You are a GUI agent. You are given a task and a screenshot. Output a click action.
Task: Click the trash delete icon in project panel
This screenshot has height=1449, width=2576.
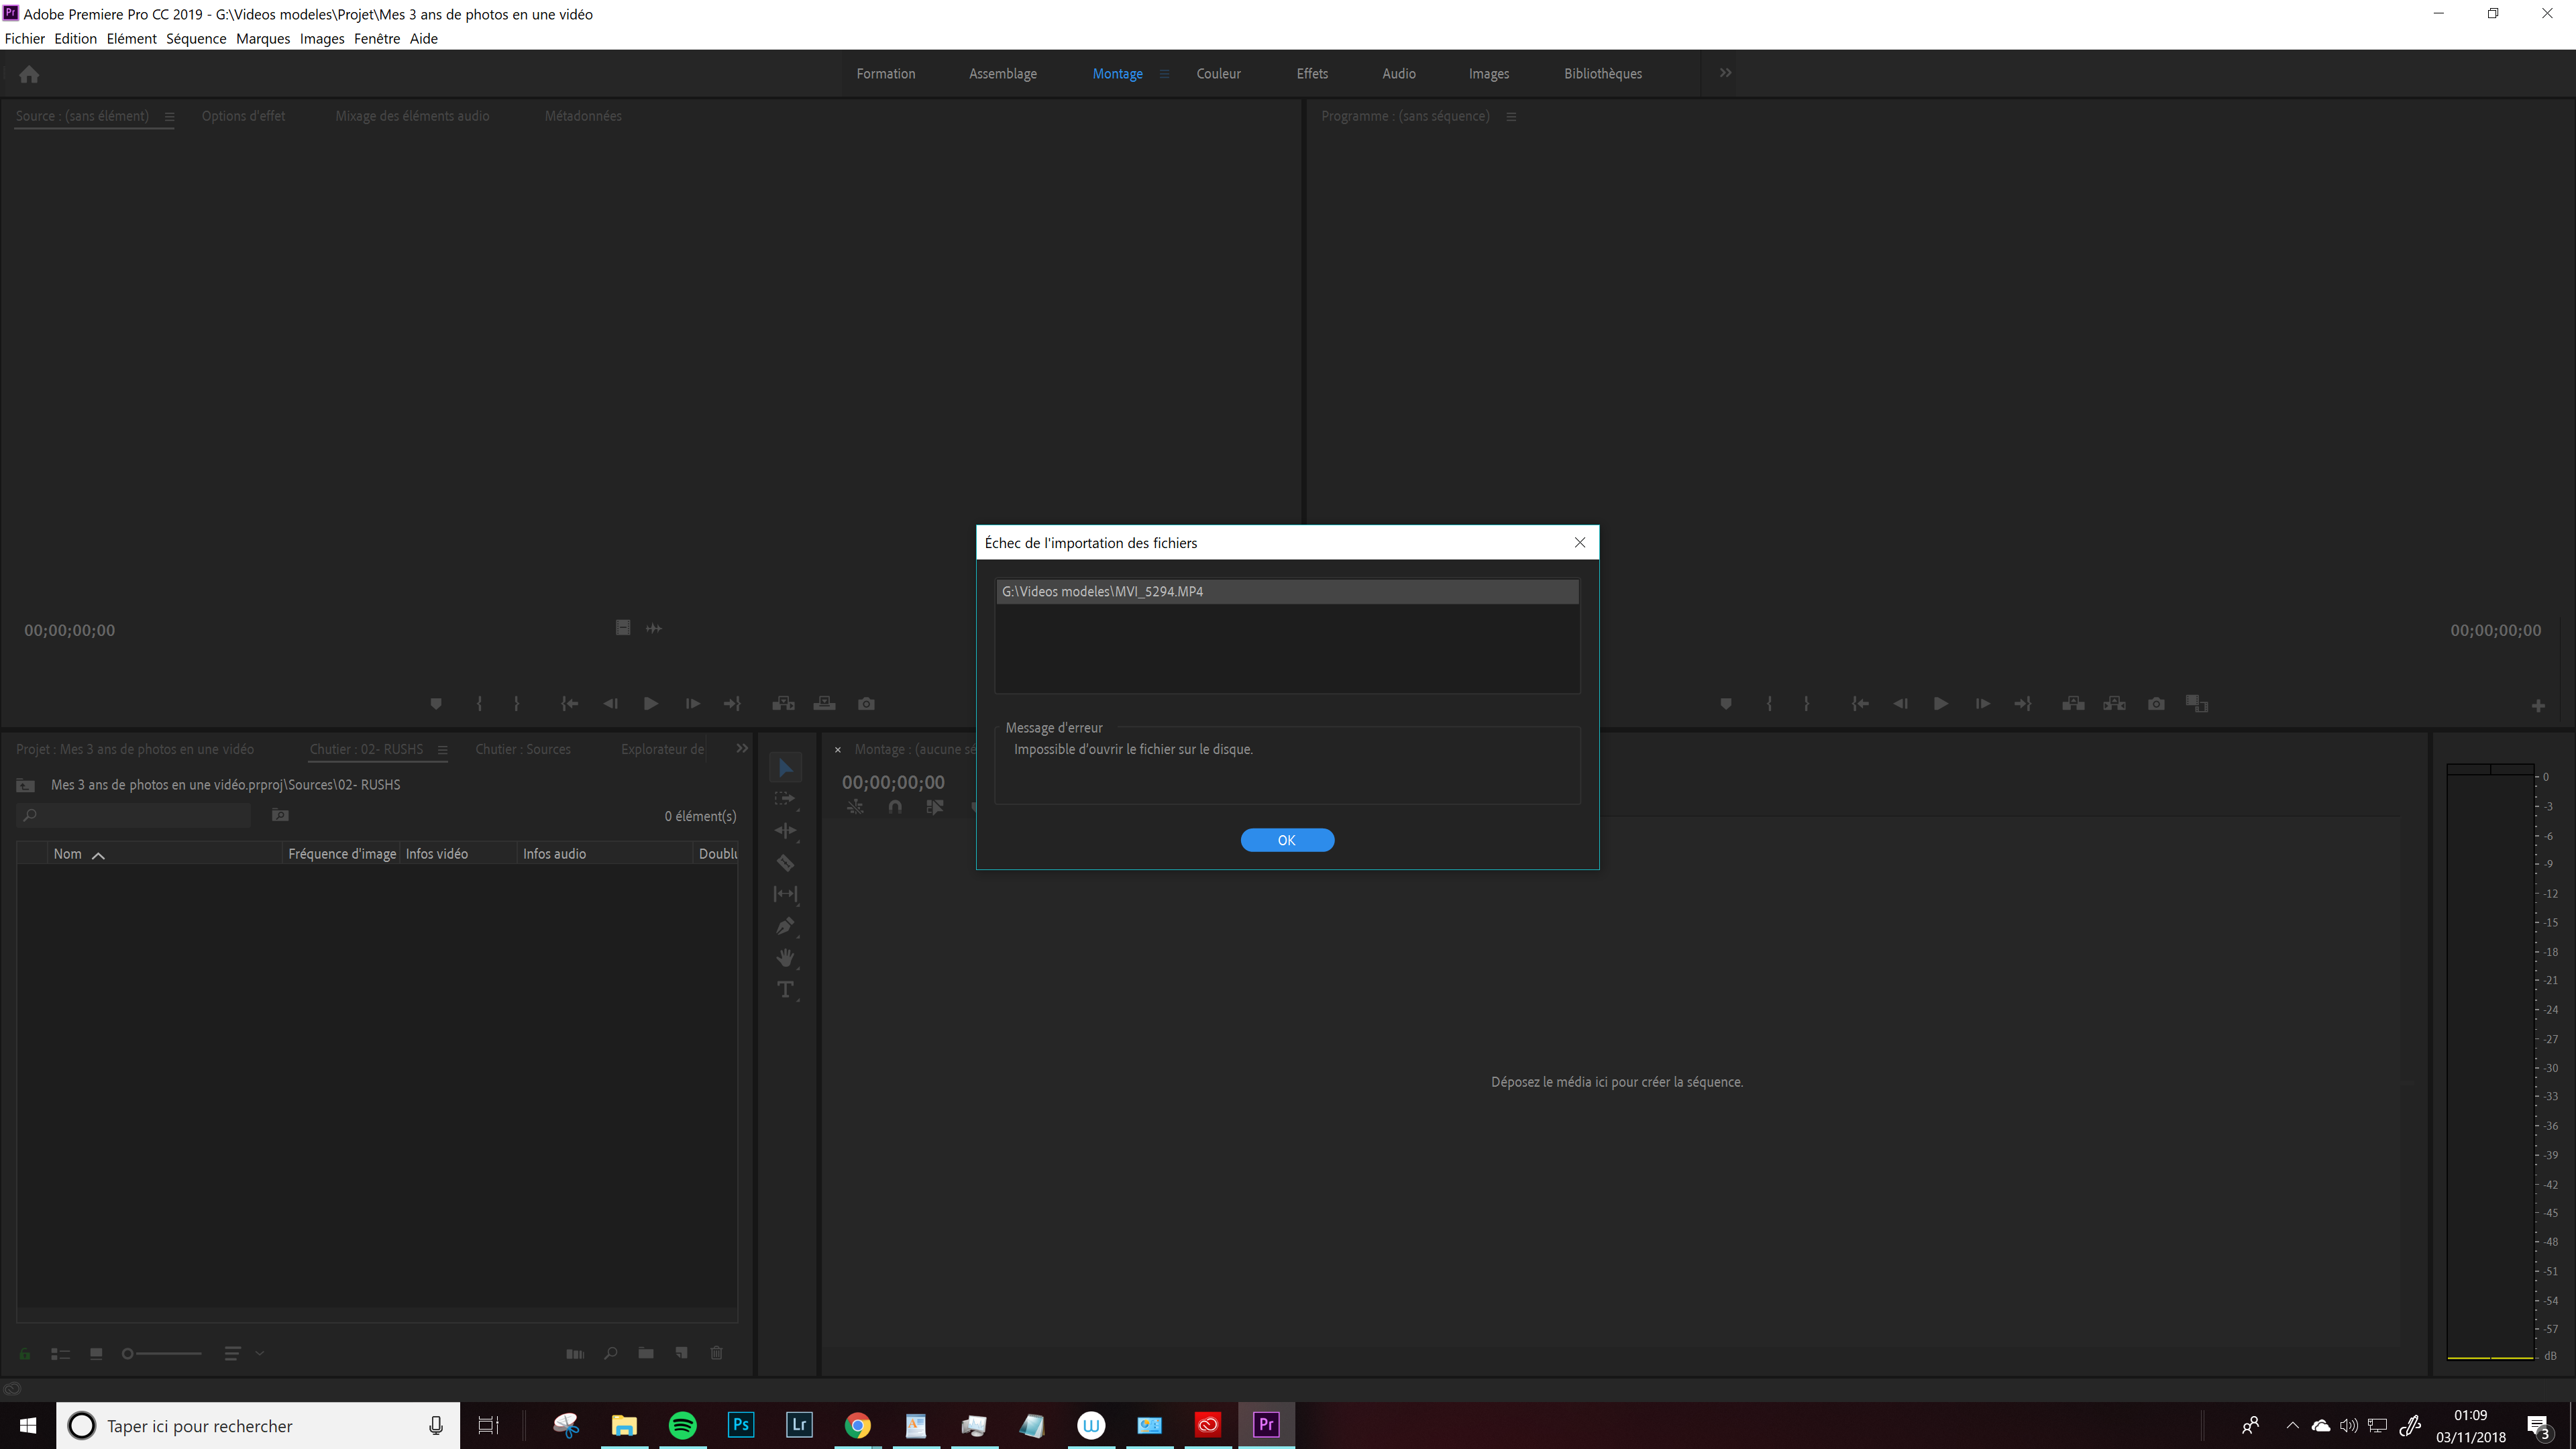coord(716,1353)
